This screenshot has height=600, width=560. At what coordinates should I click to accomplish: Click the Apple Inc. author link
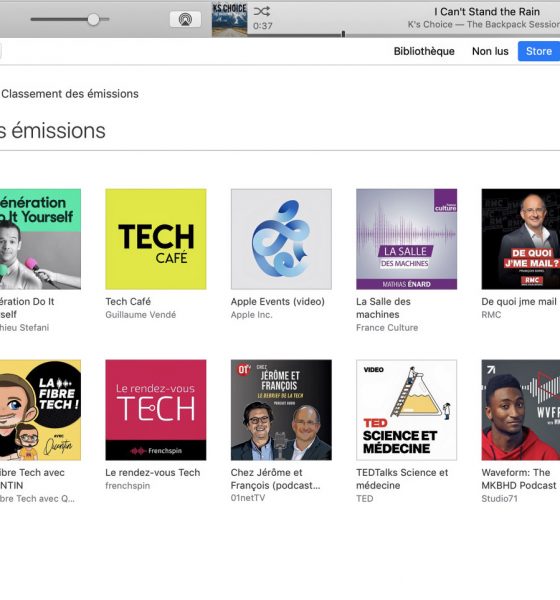251,315
